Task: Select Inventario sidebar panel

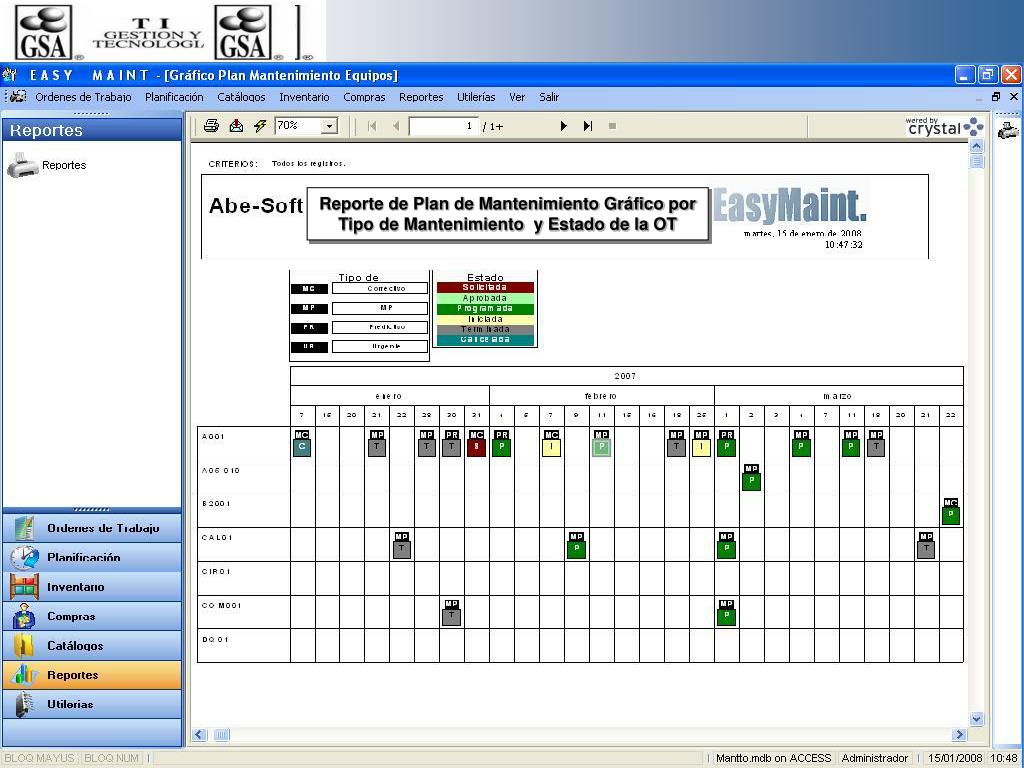Action: 92,586
